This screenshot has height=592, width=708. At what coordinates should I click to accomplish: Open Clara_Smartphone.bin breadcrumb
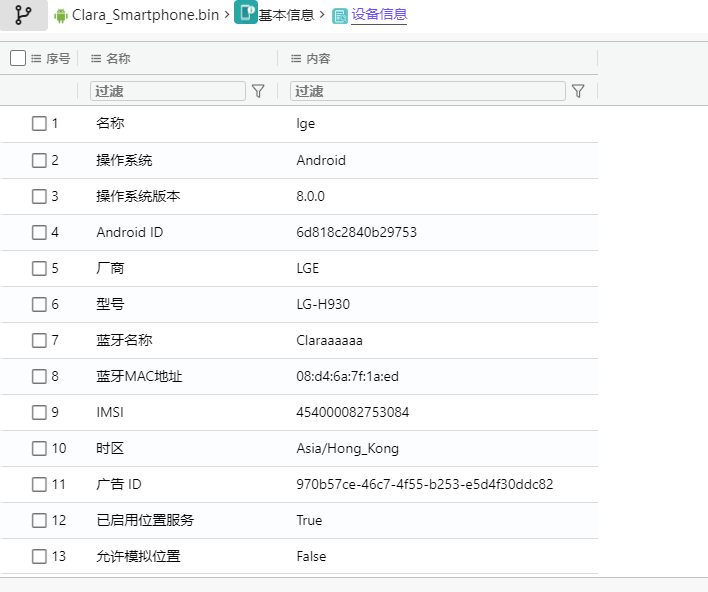click(145, 15)
